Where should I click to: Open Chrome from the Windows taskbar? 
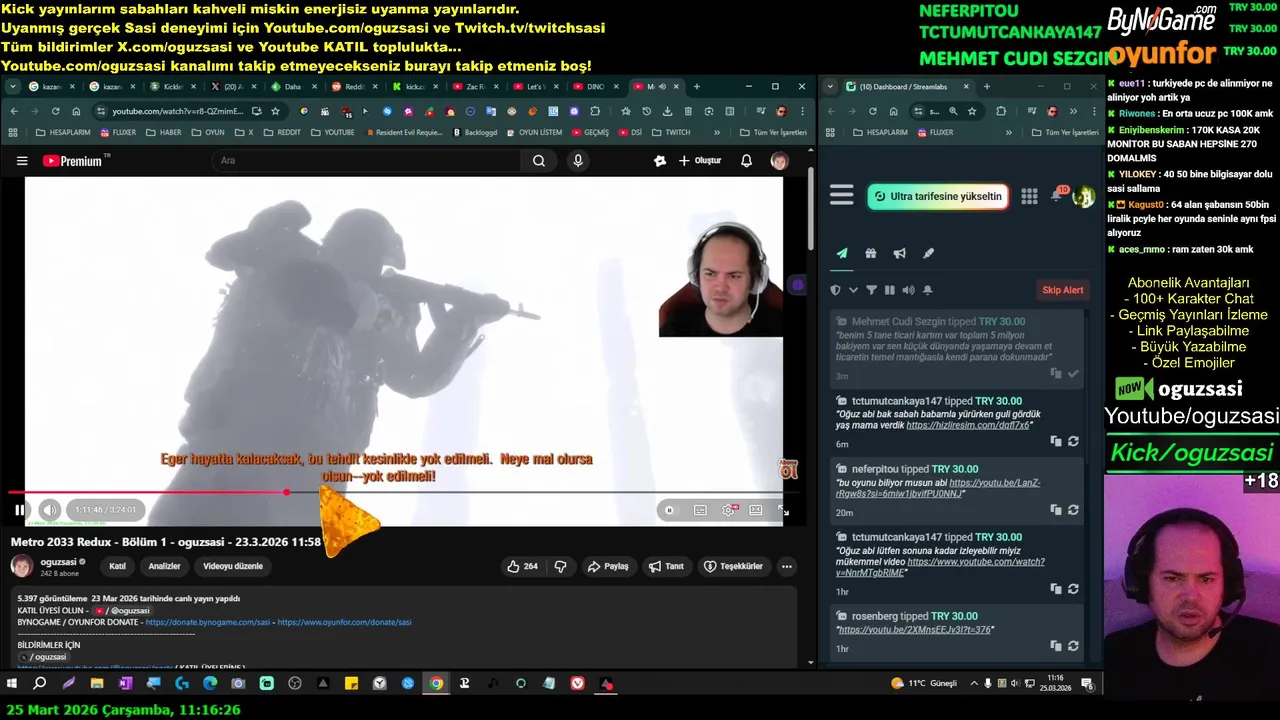tap(436, 684)
